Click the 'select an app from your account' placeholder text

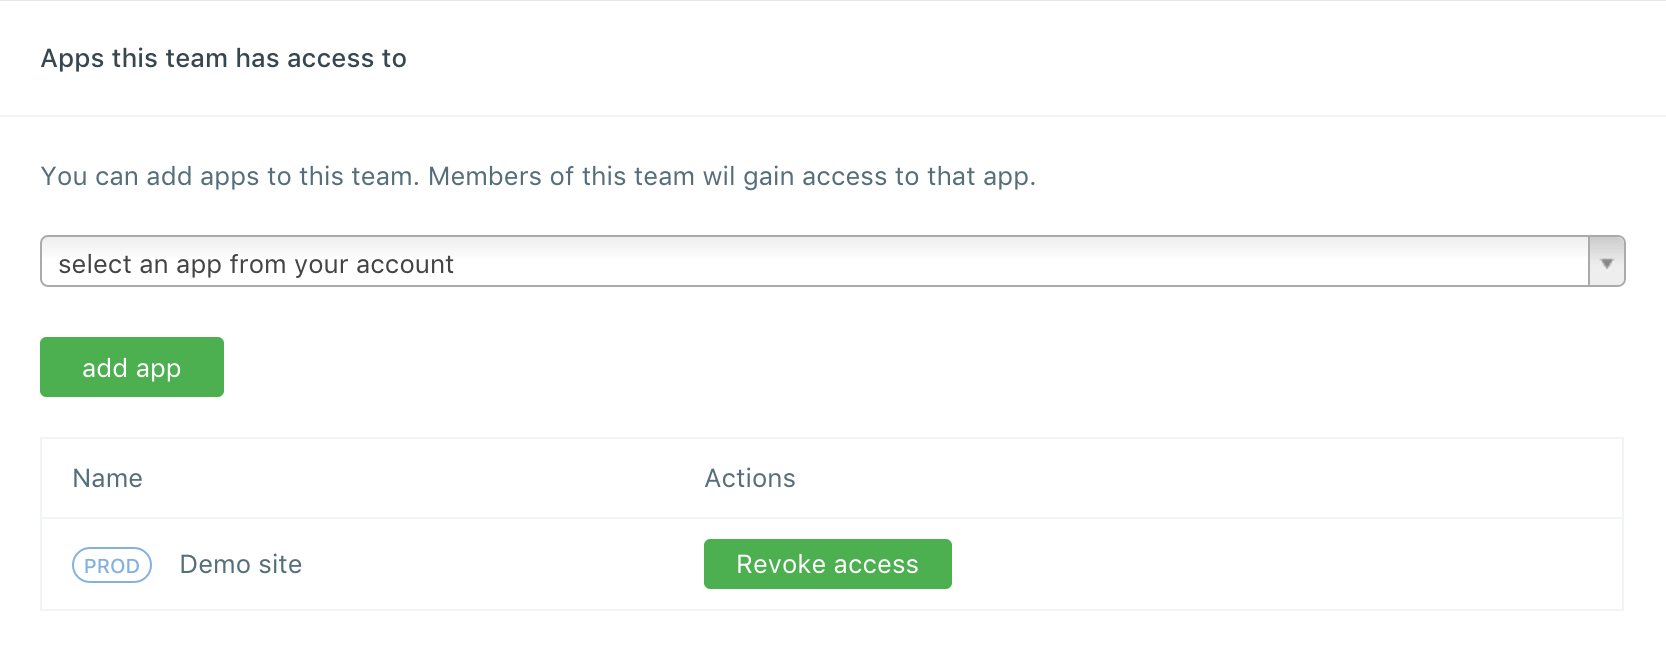pos(256,264)
